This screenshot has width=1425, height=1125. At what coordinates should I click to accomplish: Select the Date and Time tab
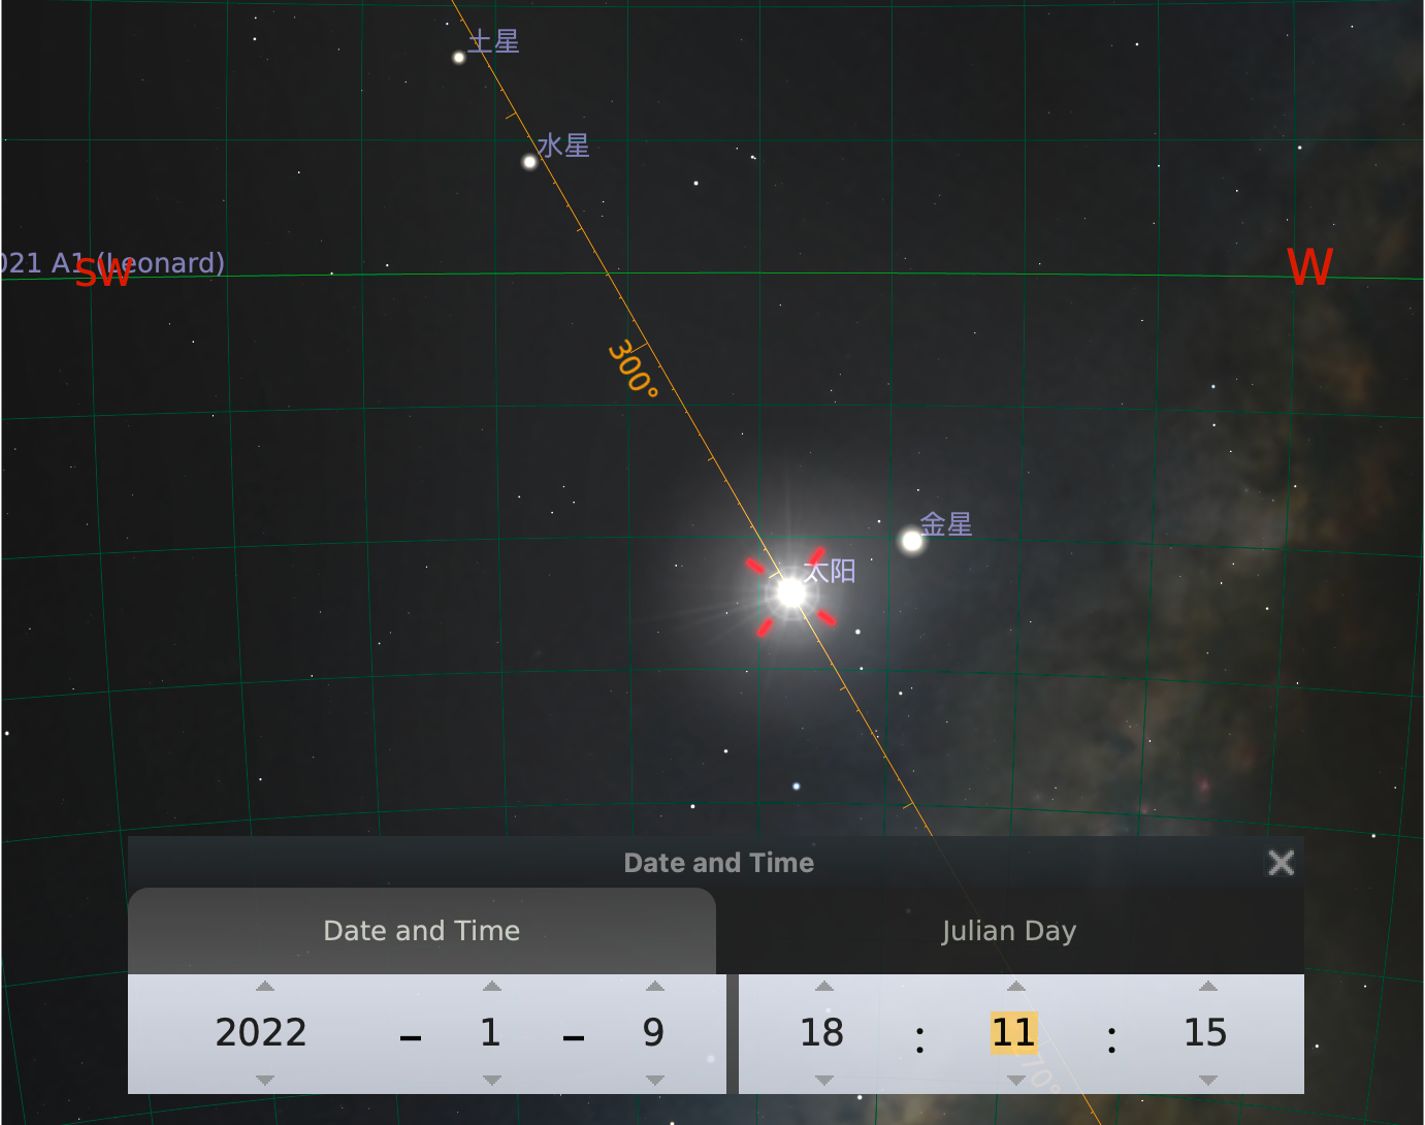421,931
